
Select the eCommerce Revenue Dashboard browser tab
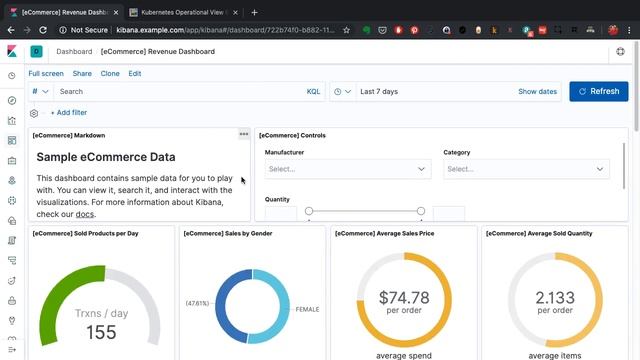pyautogui.click(x=64, y=12)
